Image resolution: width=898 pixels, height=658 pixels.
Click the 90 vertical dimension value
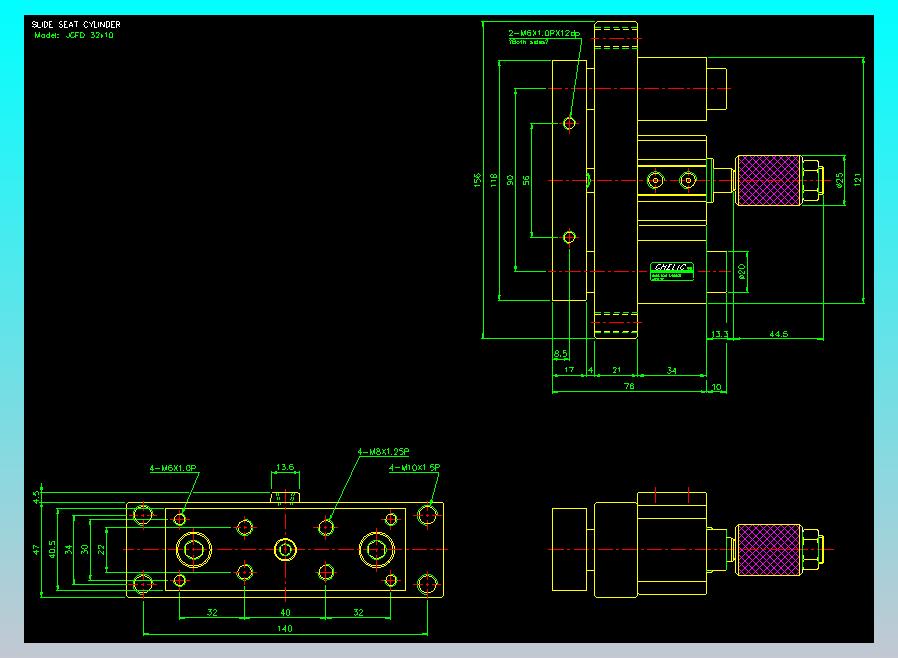(510, 180)
